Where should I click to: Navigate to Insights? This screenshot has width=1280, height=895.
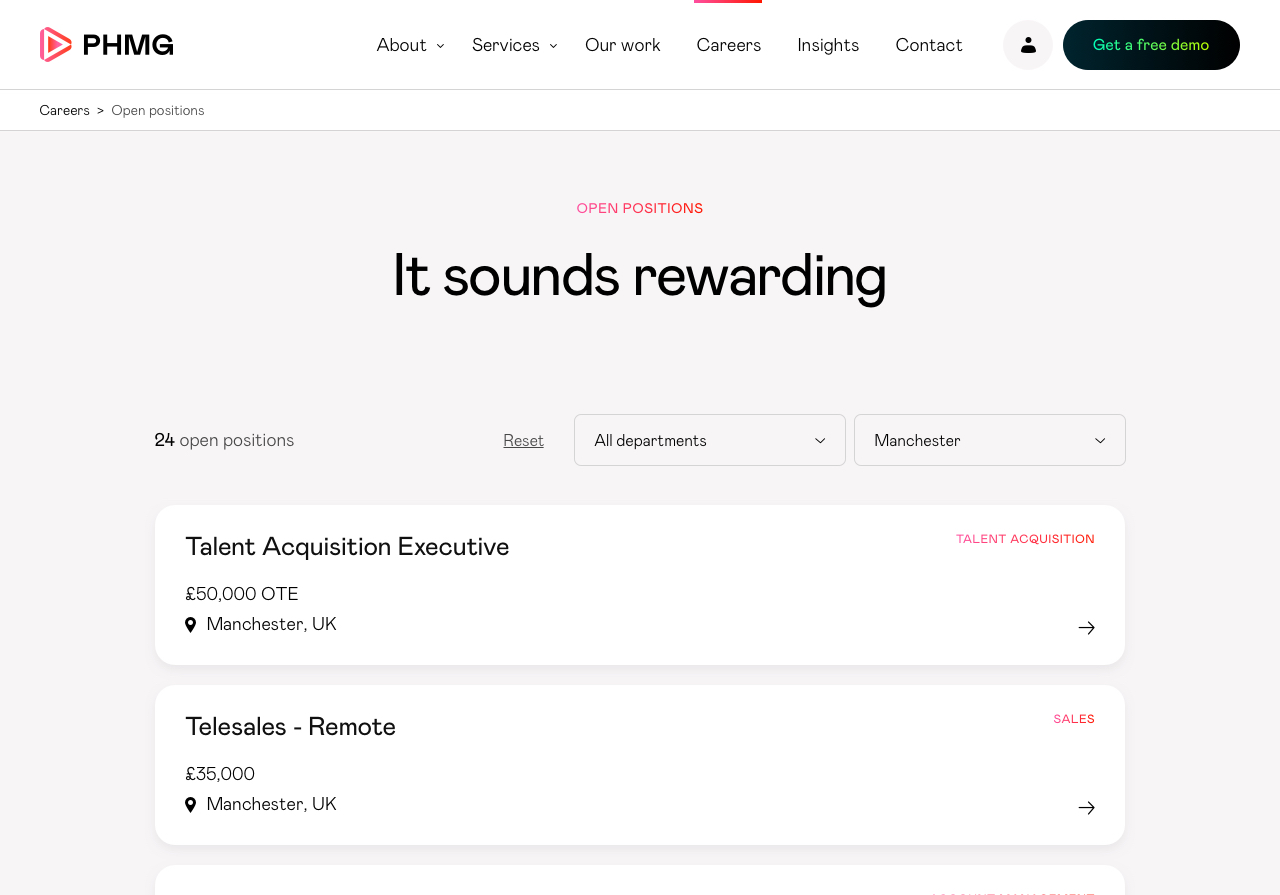828,45
